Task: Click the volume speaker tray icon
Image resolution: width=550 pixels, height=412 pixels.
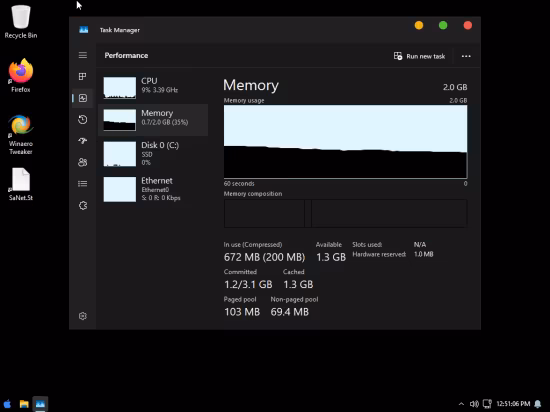Action: point(474,404)
